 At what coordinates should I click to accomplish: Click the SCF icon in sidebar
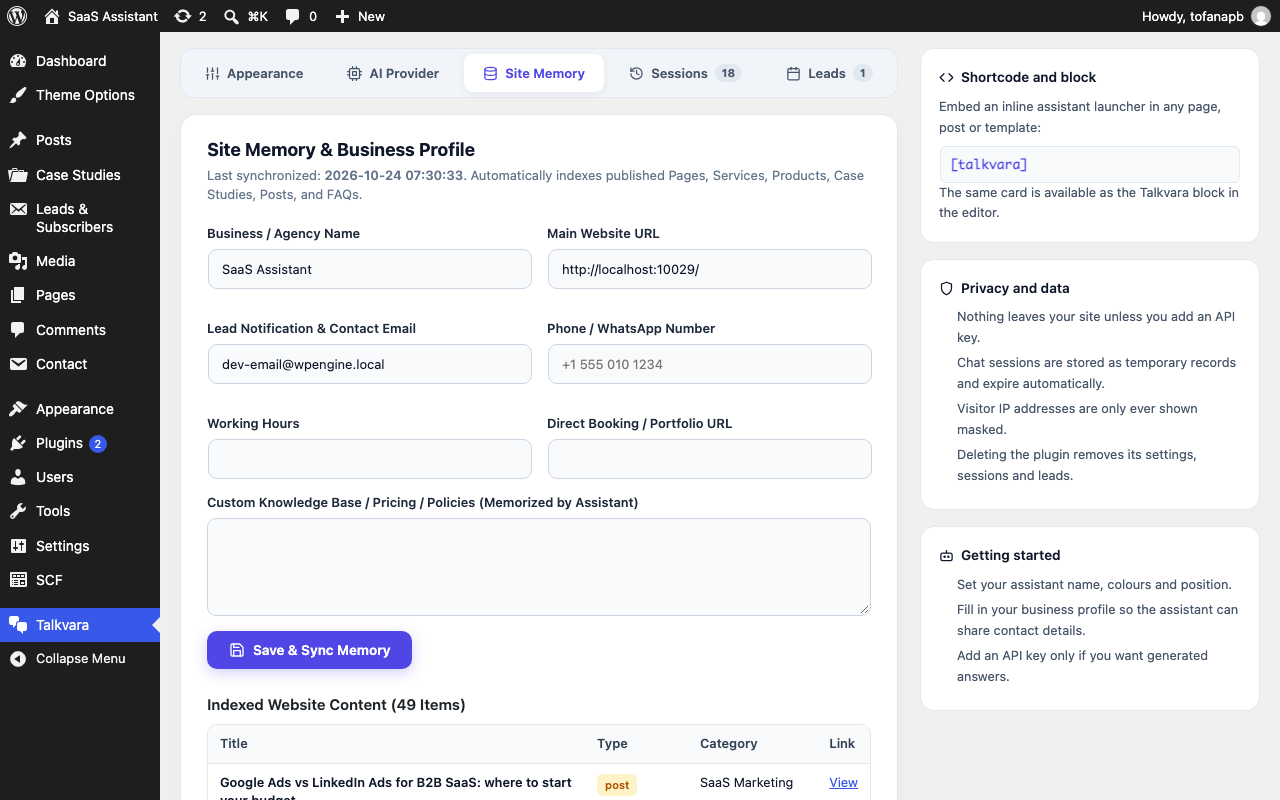tap(18, 580)
